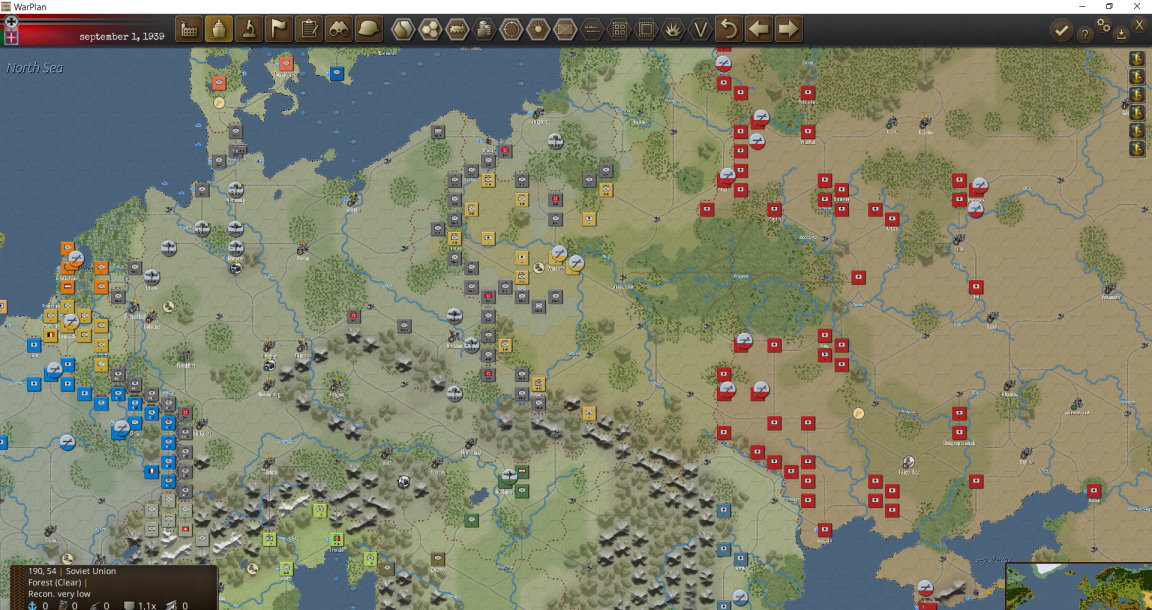The image size is (1152, 610).
Task: Toggle the sun weather overlay
Action: pyautogui.click(x=539, y=29)
